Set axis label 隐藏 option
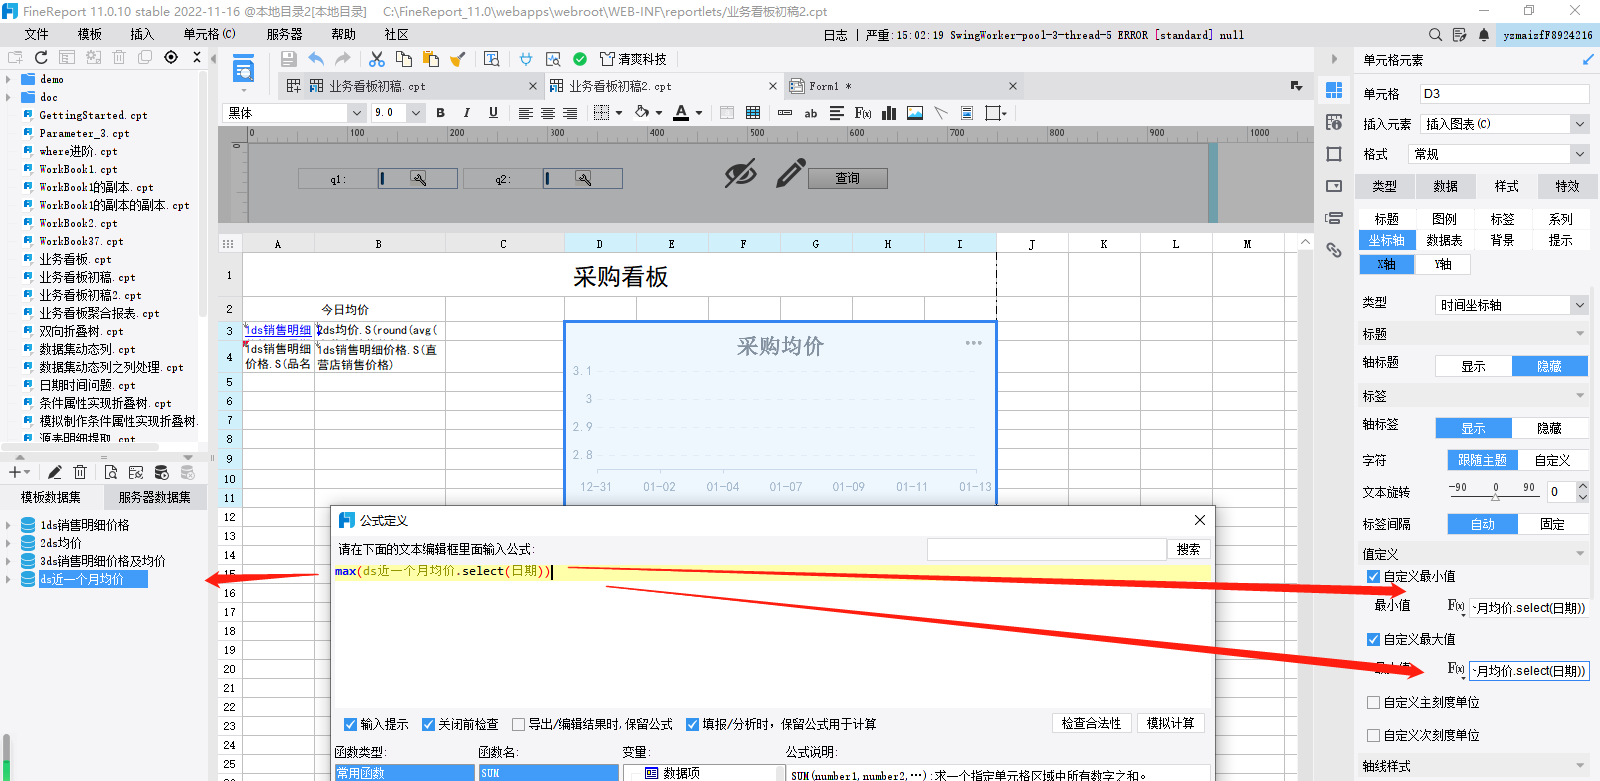The height and width of the screenshot is (781, 1600). coord(1549,428)
